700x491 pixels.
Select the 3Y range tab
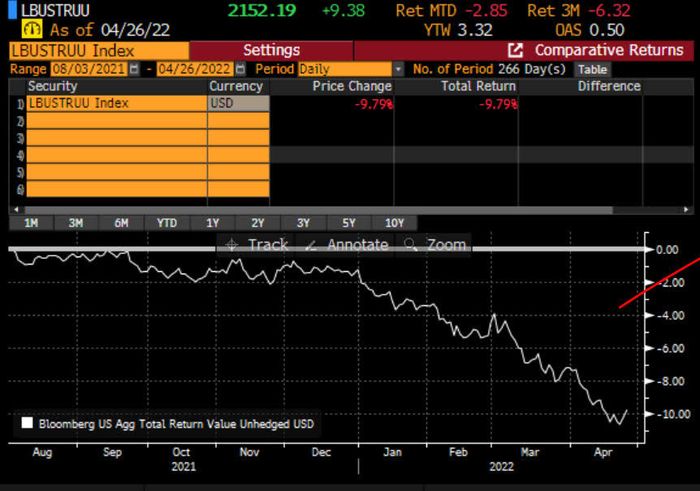(x=303, y=223)
